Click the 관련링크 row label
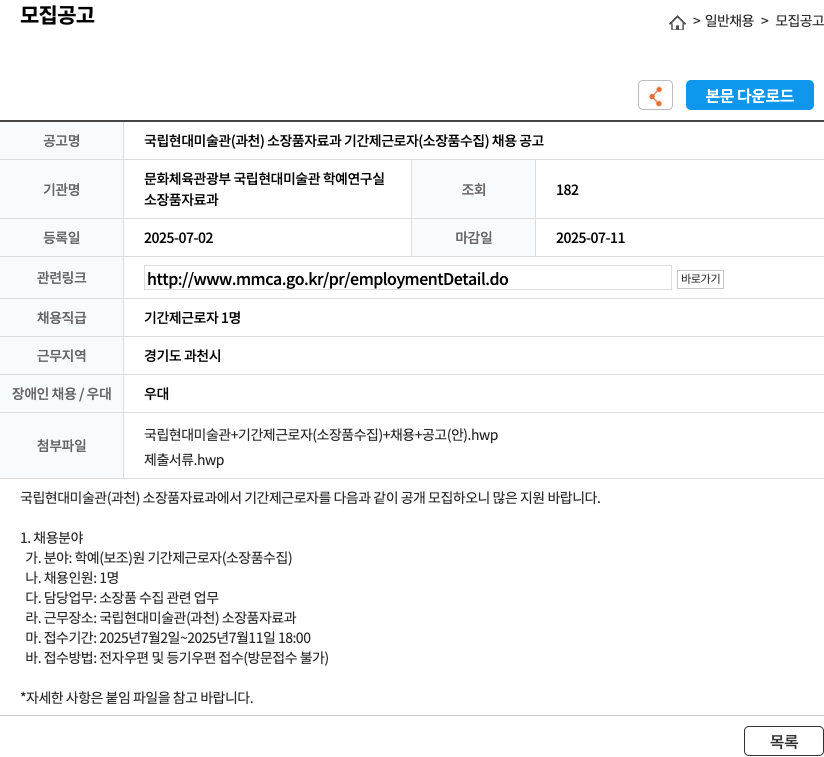 (x=61, y=278)
